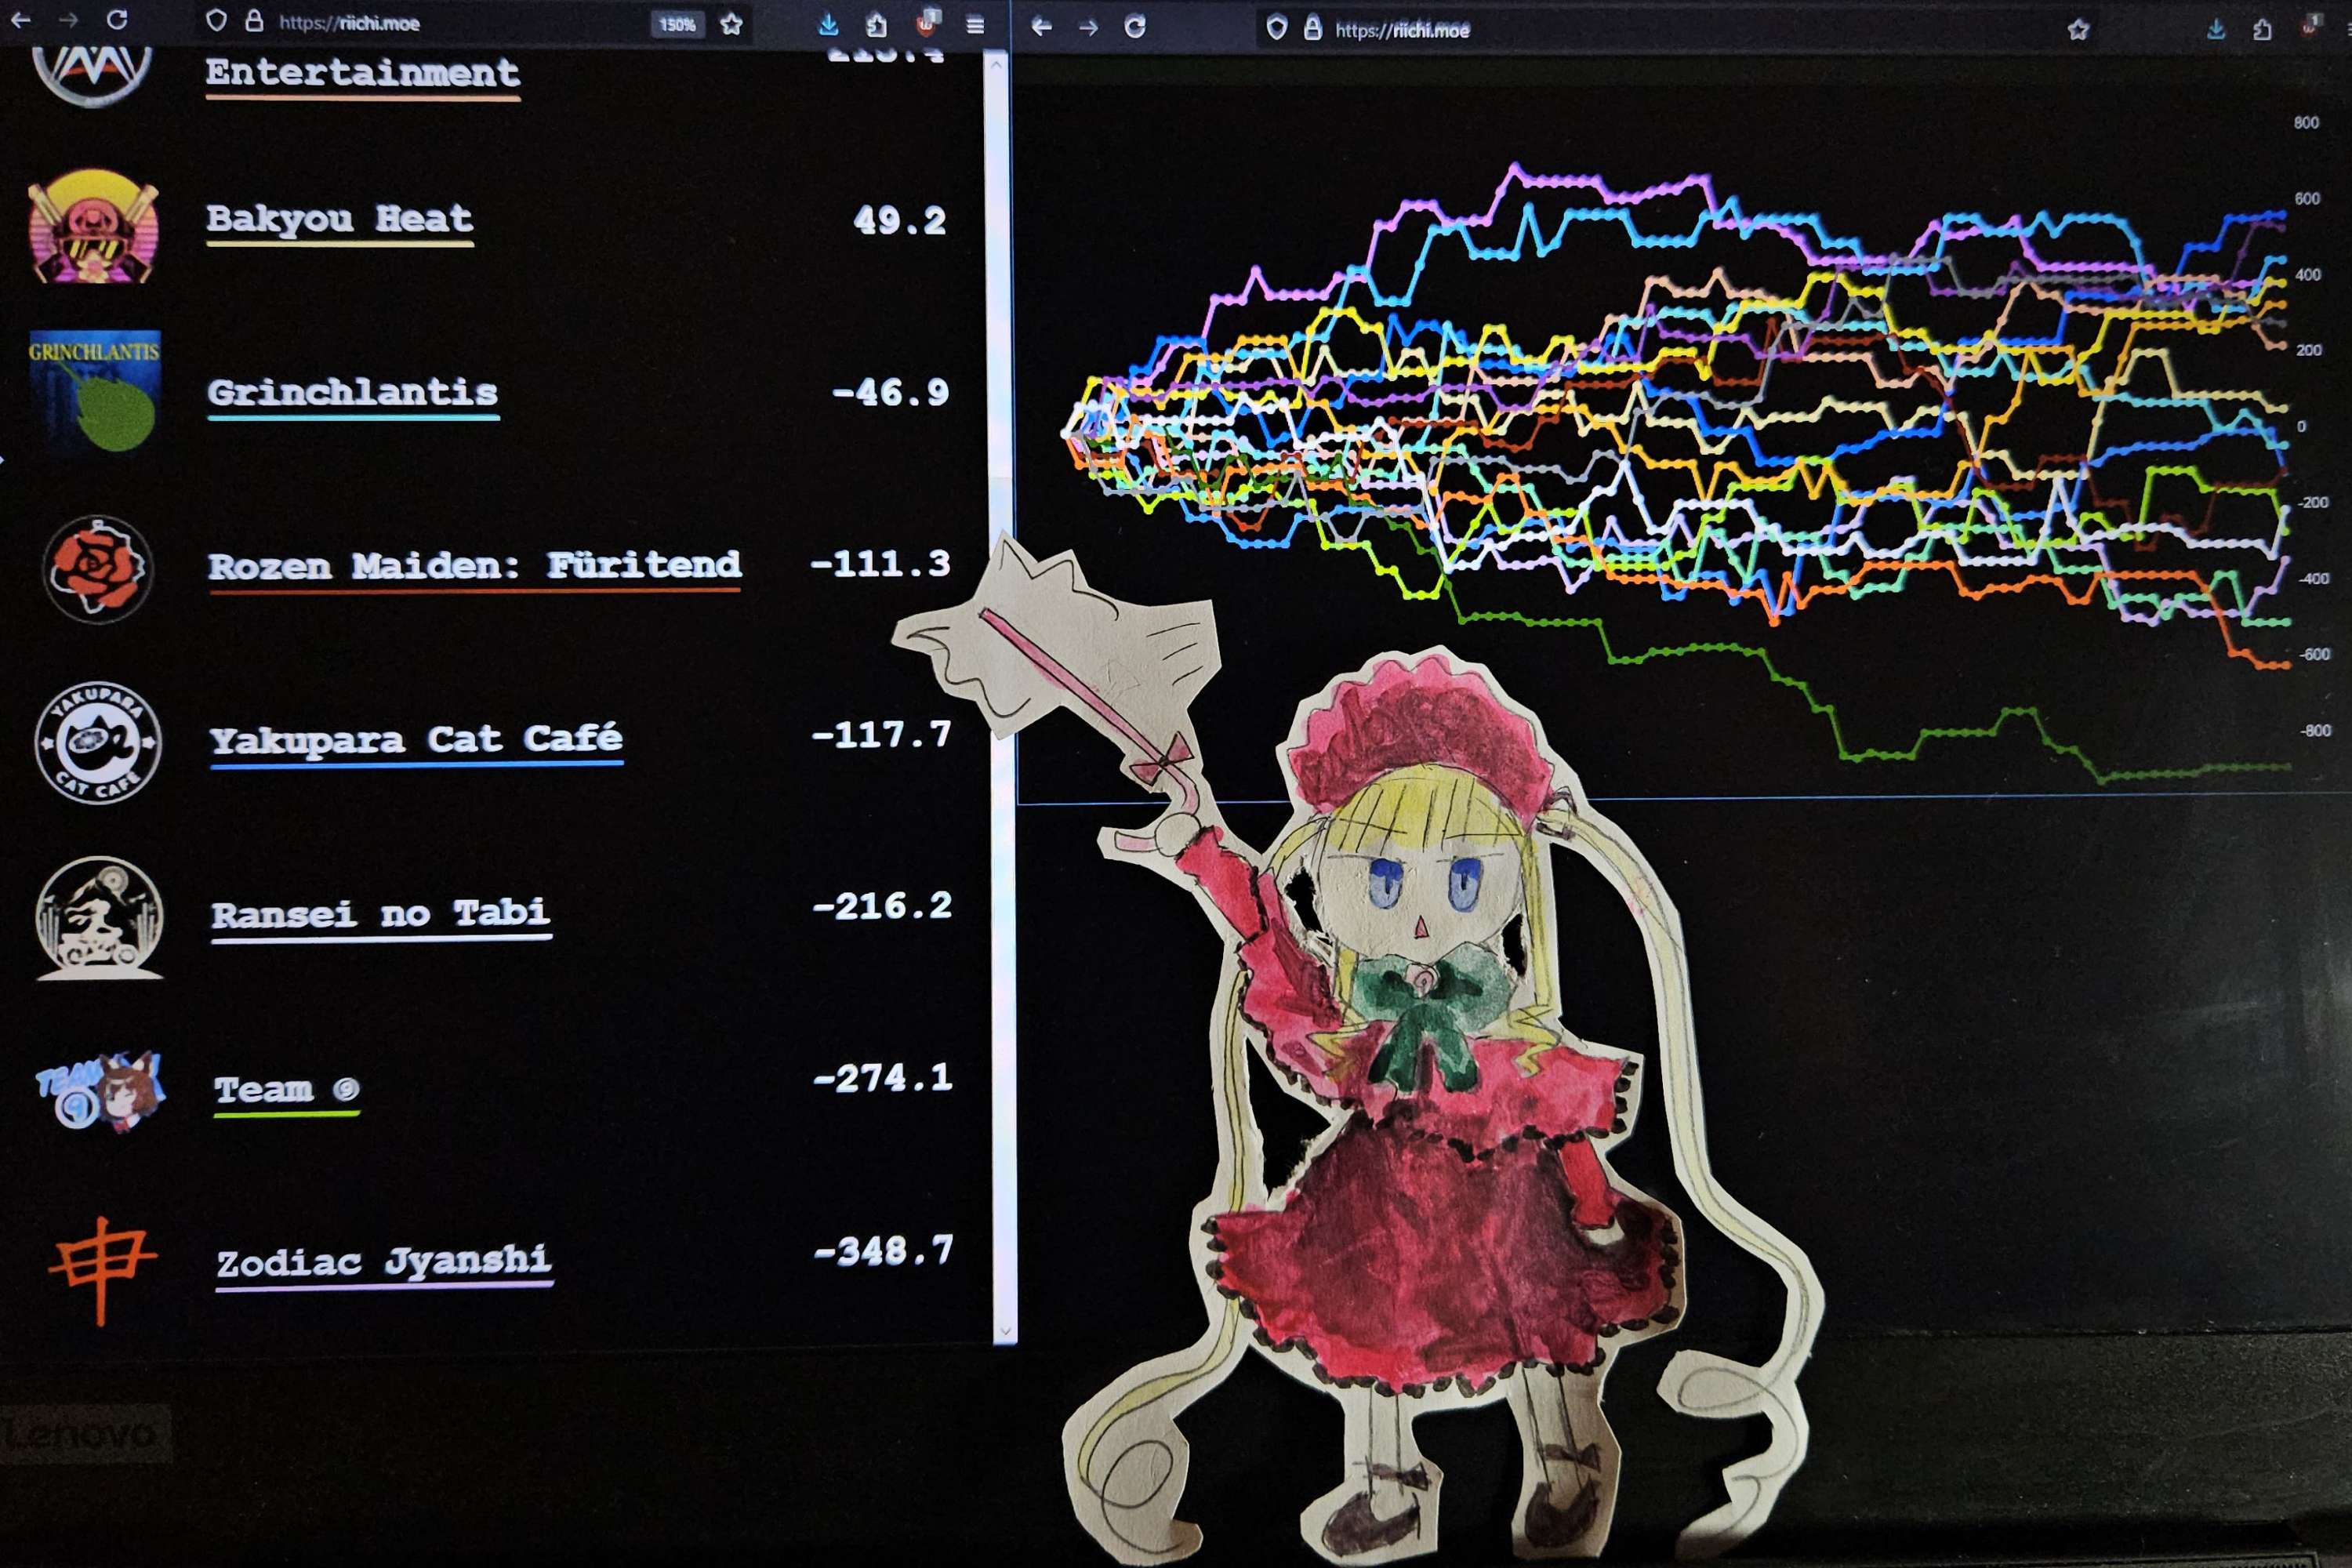The image size is (2352, 1568).
Task: Open extensions icon in right browser window
Action: coord(2263,30)
